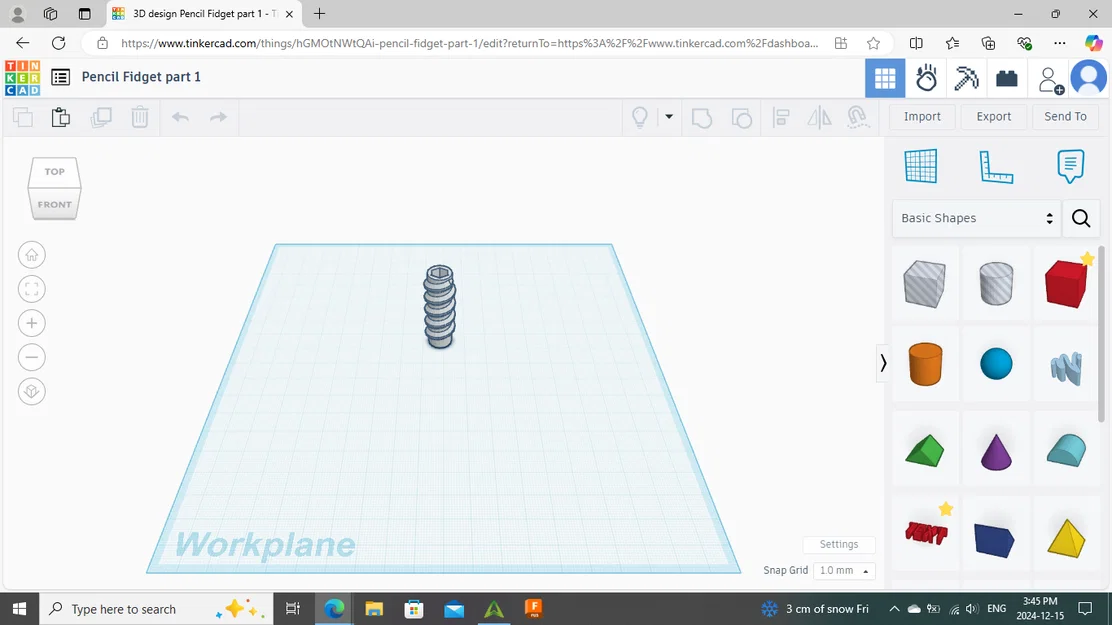Viewport: 1112px width, 625px height.
Task: Select the threaded pencil fidget model
Action: tap(440, 306)
